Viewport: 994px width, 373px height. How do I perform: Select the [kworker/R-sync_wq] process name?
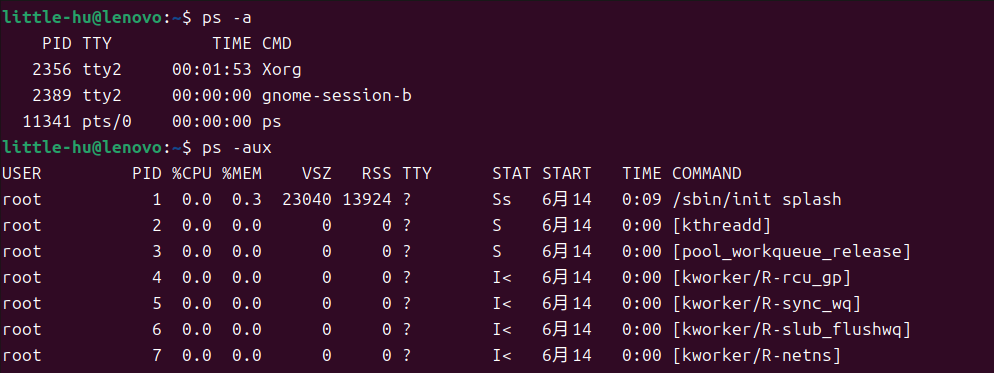click(766, 304)
